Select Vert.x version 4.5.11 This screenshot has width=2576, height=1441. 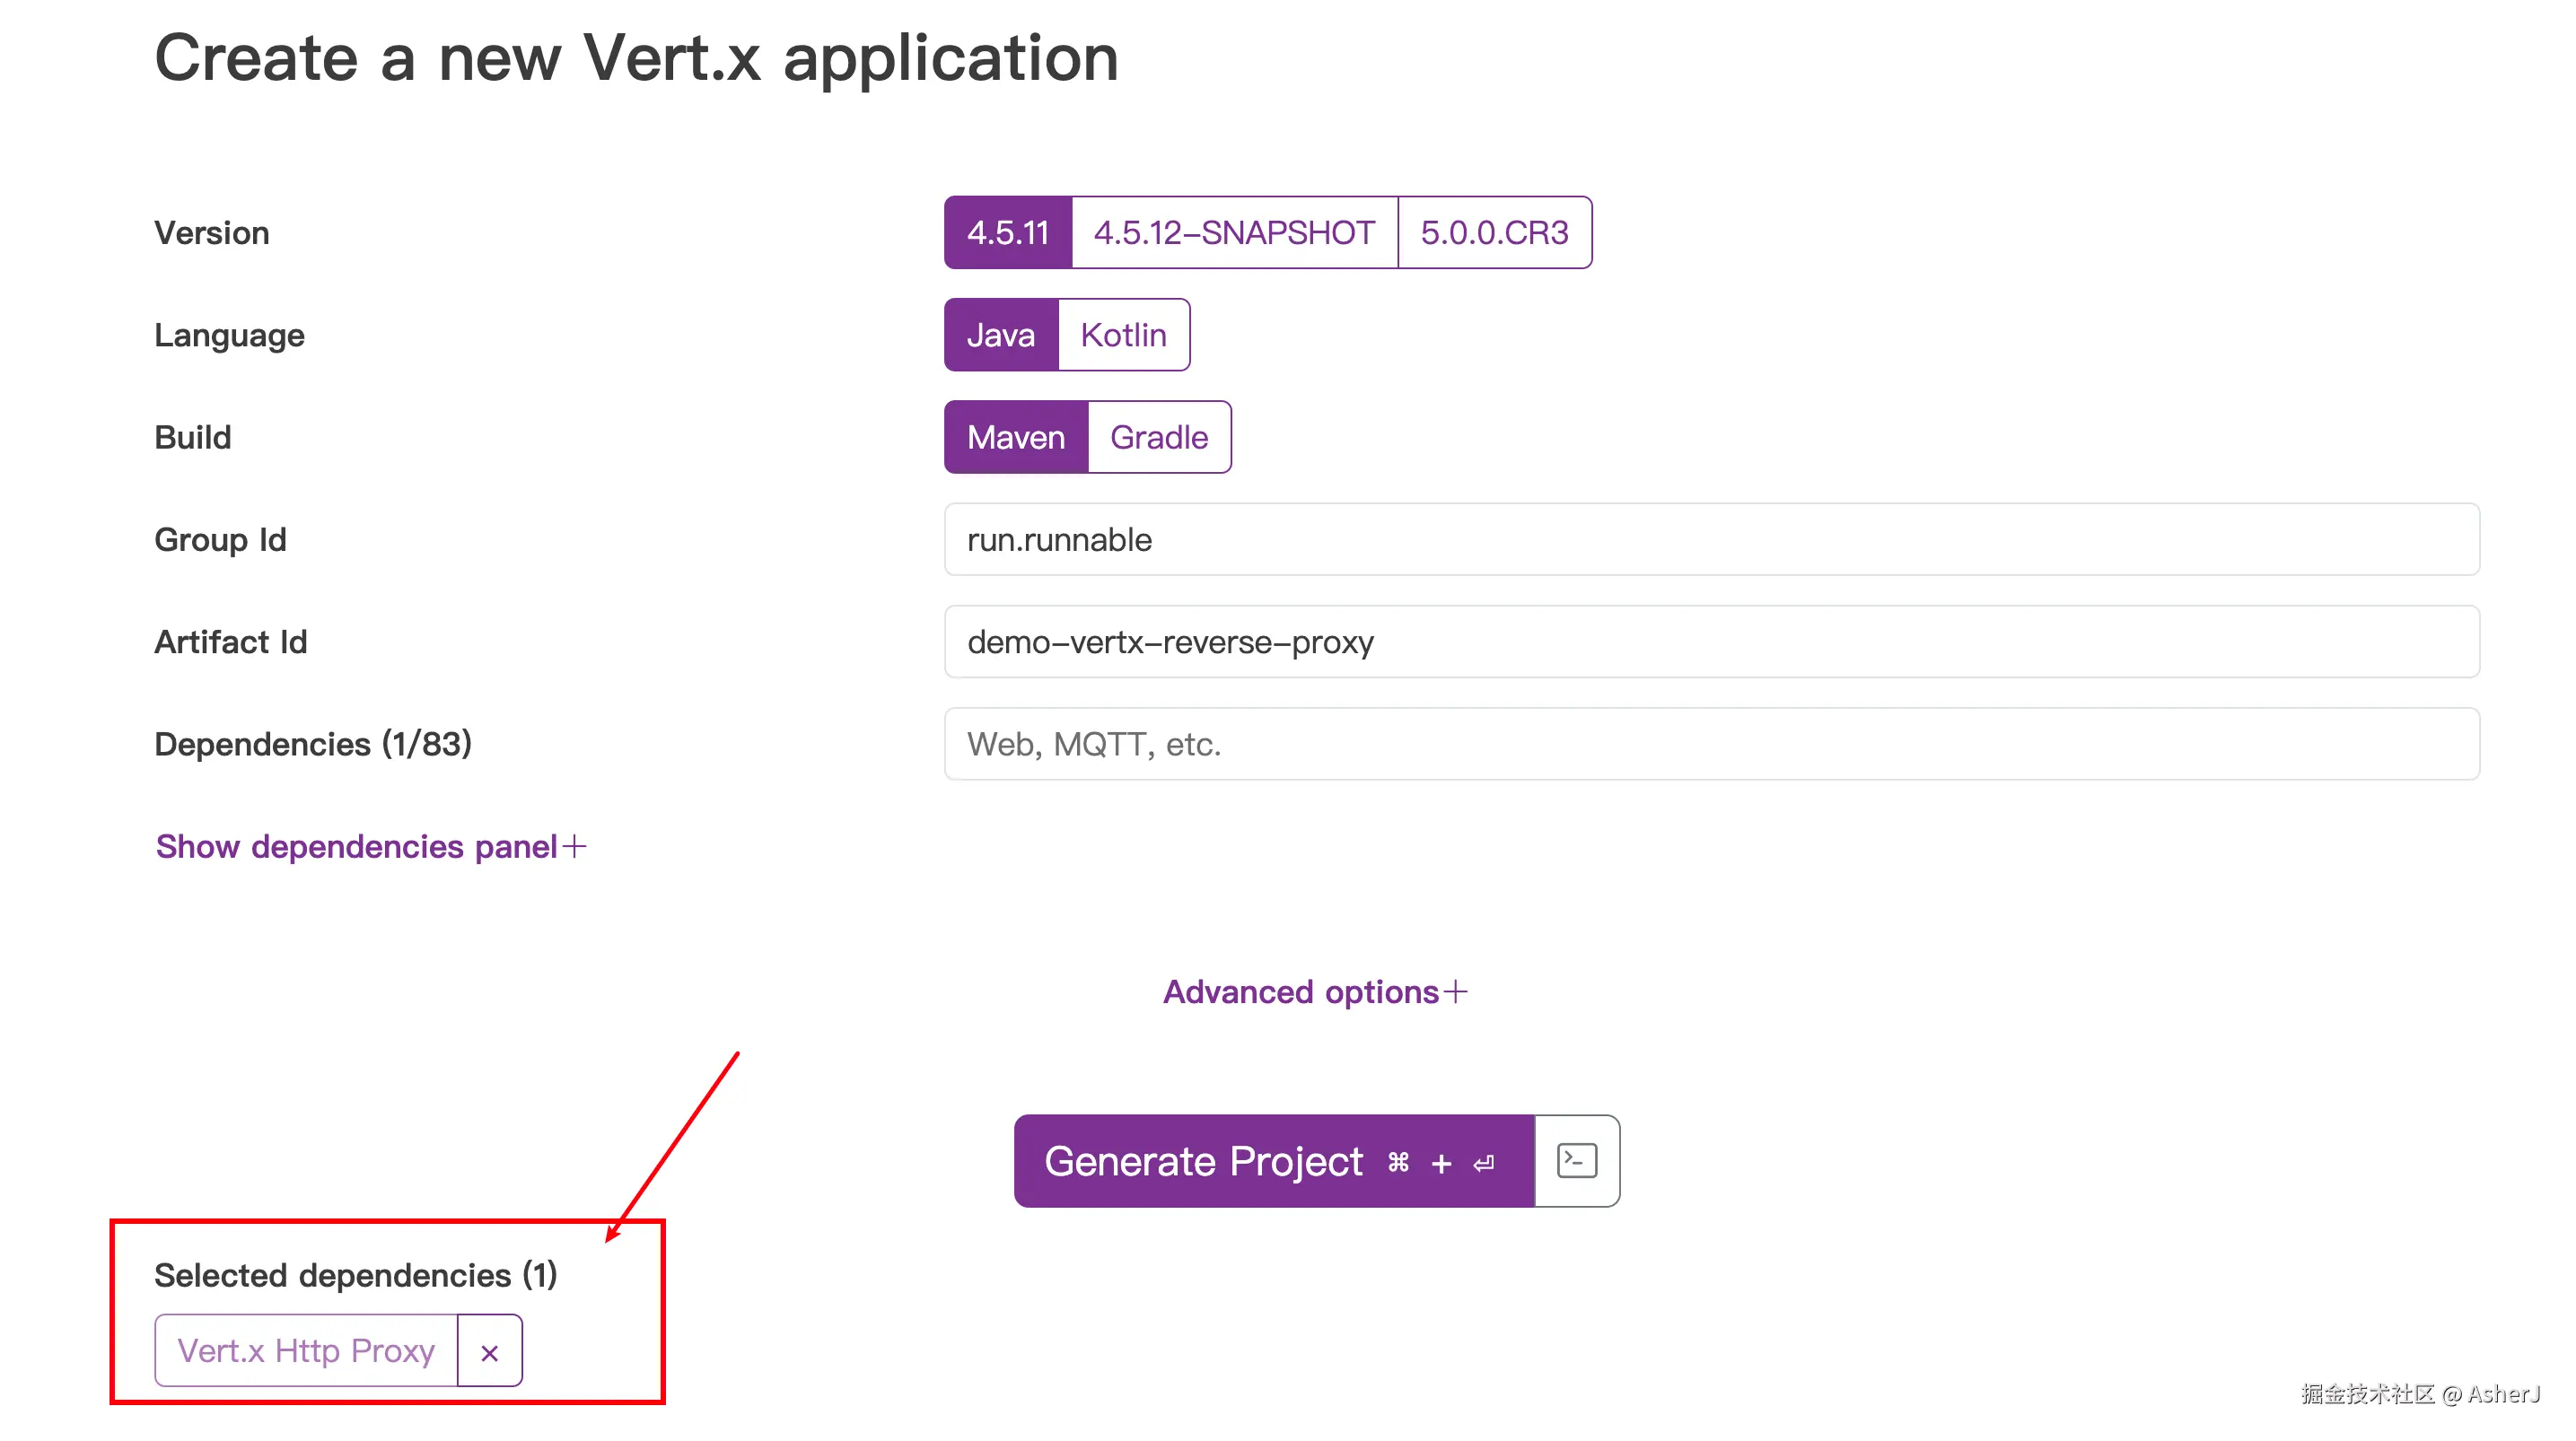tap(1007, 233)
